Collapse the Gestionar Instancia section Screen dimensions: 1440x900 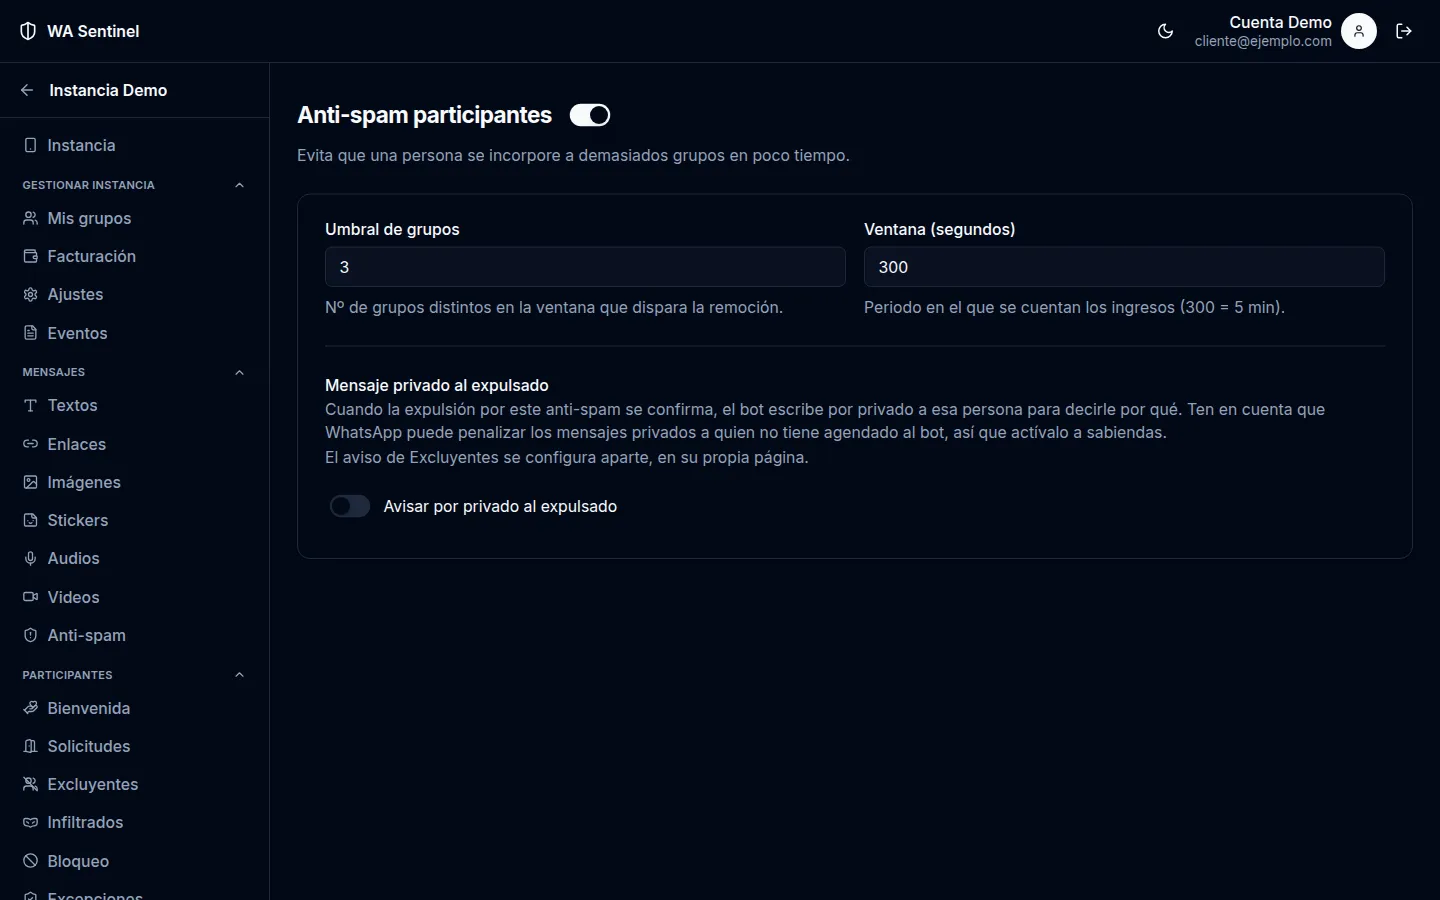239,185
